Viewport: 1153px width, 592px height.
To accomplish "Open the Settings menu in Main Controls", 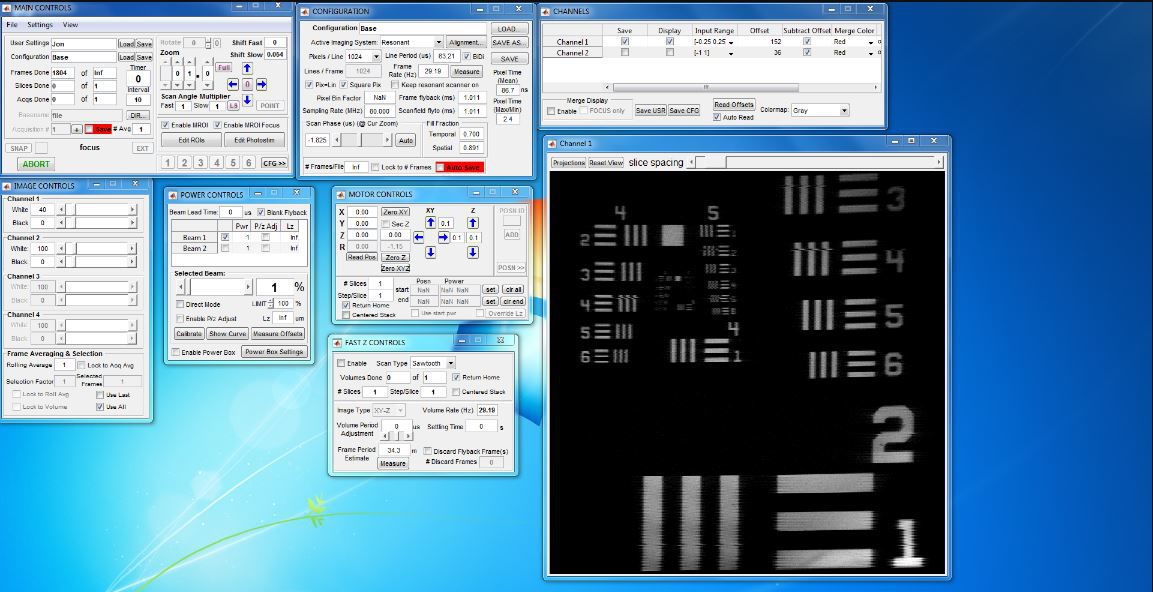I will point(41,24).
